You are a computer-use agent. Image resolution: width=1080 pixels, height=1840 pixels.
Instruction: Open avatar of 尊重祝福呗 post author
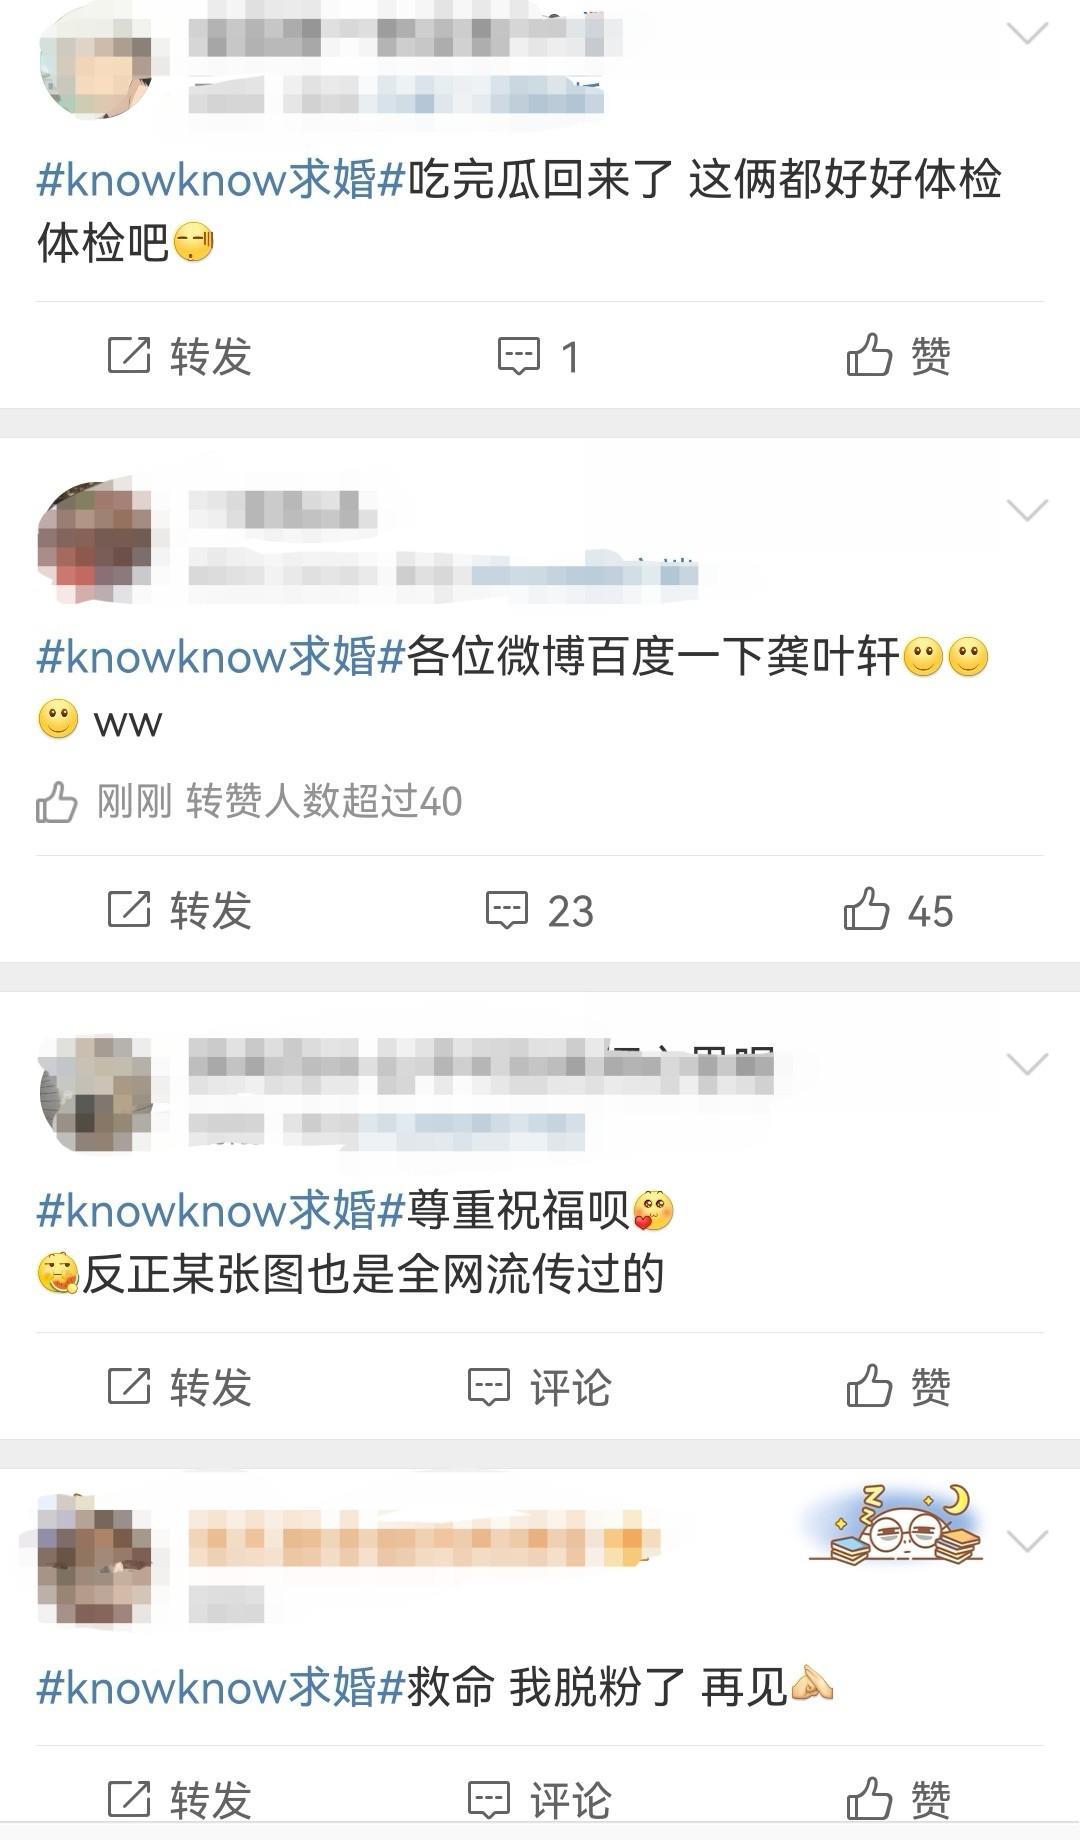pos(97,1093)
